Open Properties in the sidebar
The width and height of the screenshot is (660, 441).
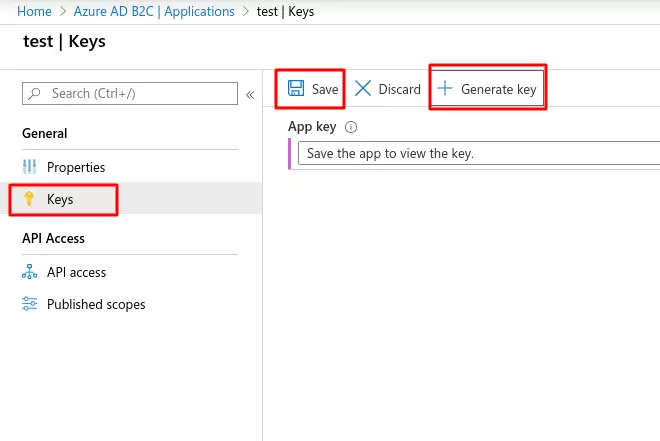coord(76,167)
